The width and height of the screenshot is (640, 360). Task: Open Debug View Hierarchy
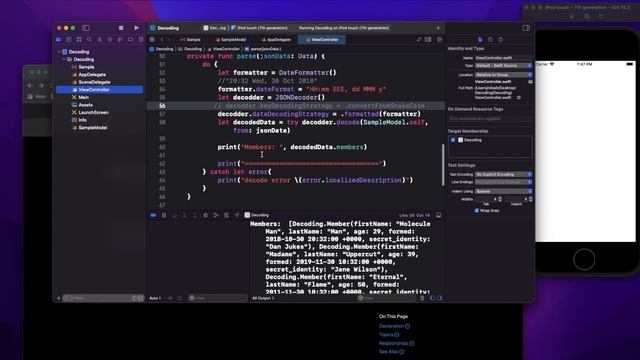pos(205,215)
